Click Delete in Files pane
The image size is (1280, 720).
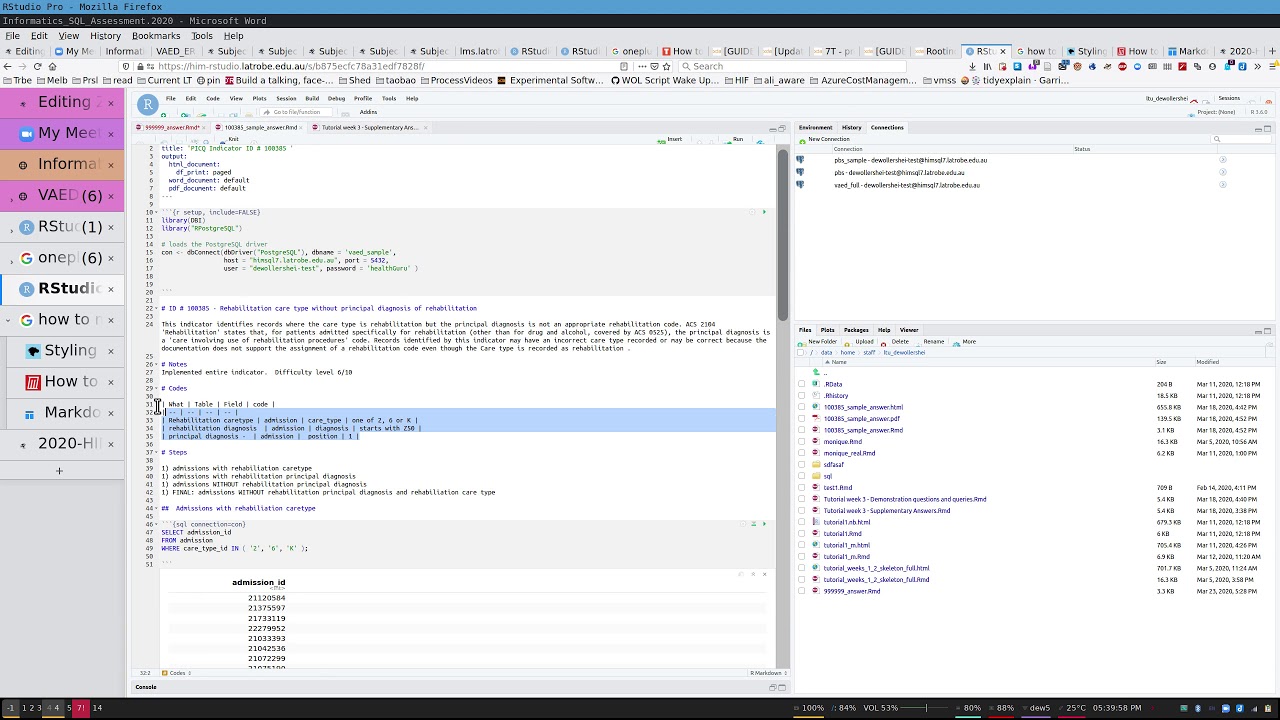pyautogui.click(x=896, y=342)
